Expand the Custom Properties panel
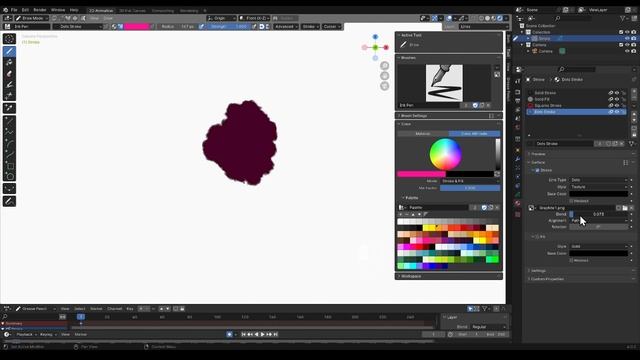Image resolution: width=640 pixels, height=360 pixels. click(x=547, y=279)
